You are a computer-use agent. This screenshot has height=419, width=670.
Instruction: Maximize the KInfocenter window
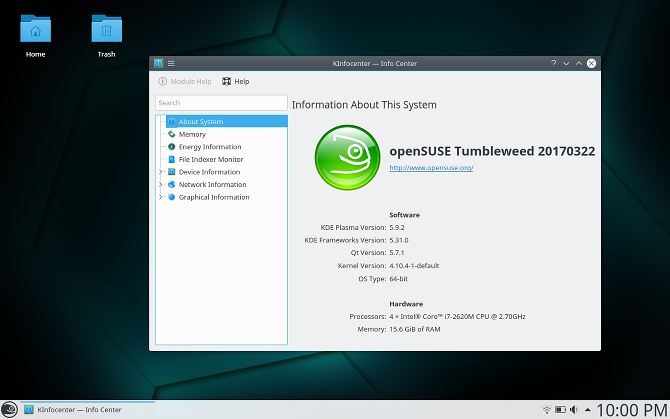(579, 63)
